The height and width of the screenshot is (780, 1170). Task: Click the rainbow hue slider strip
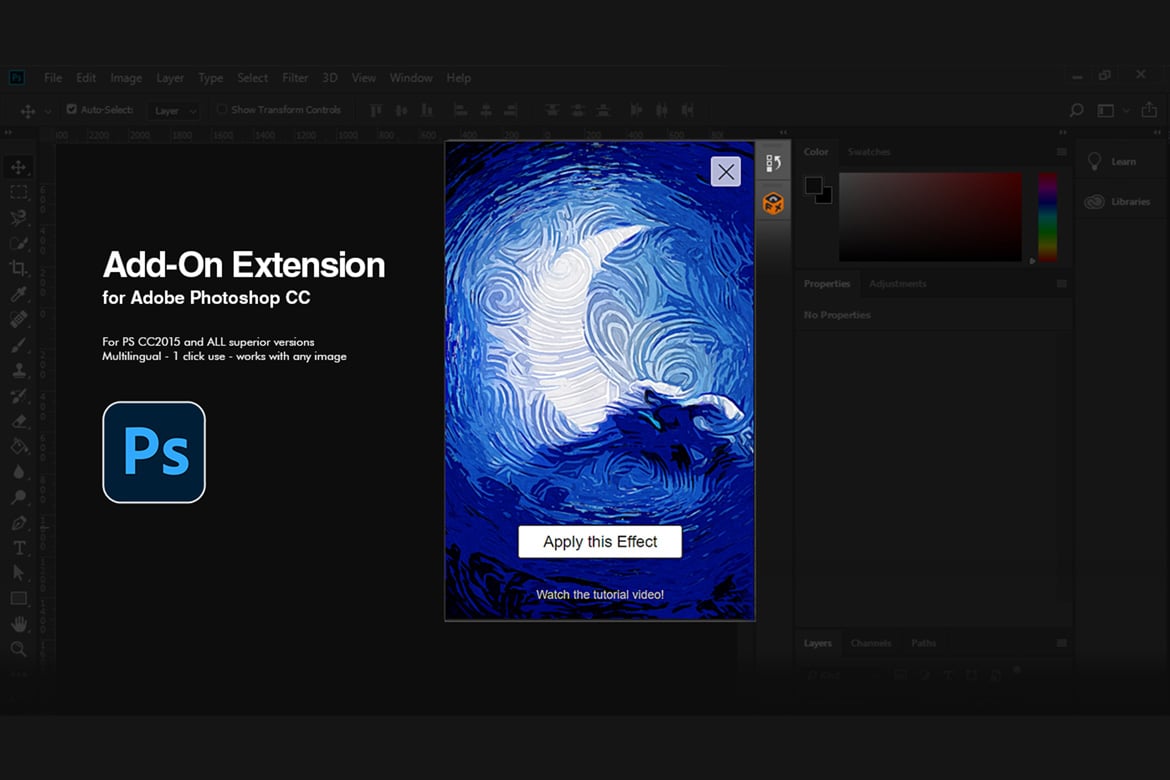pyautogui.click(x=1048, y=217)
